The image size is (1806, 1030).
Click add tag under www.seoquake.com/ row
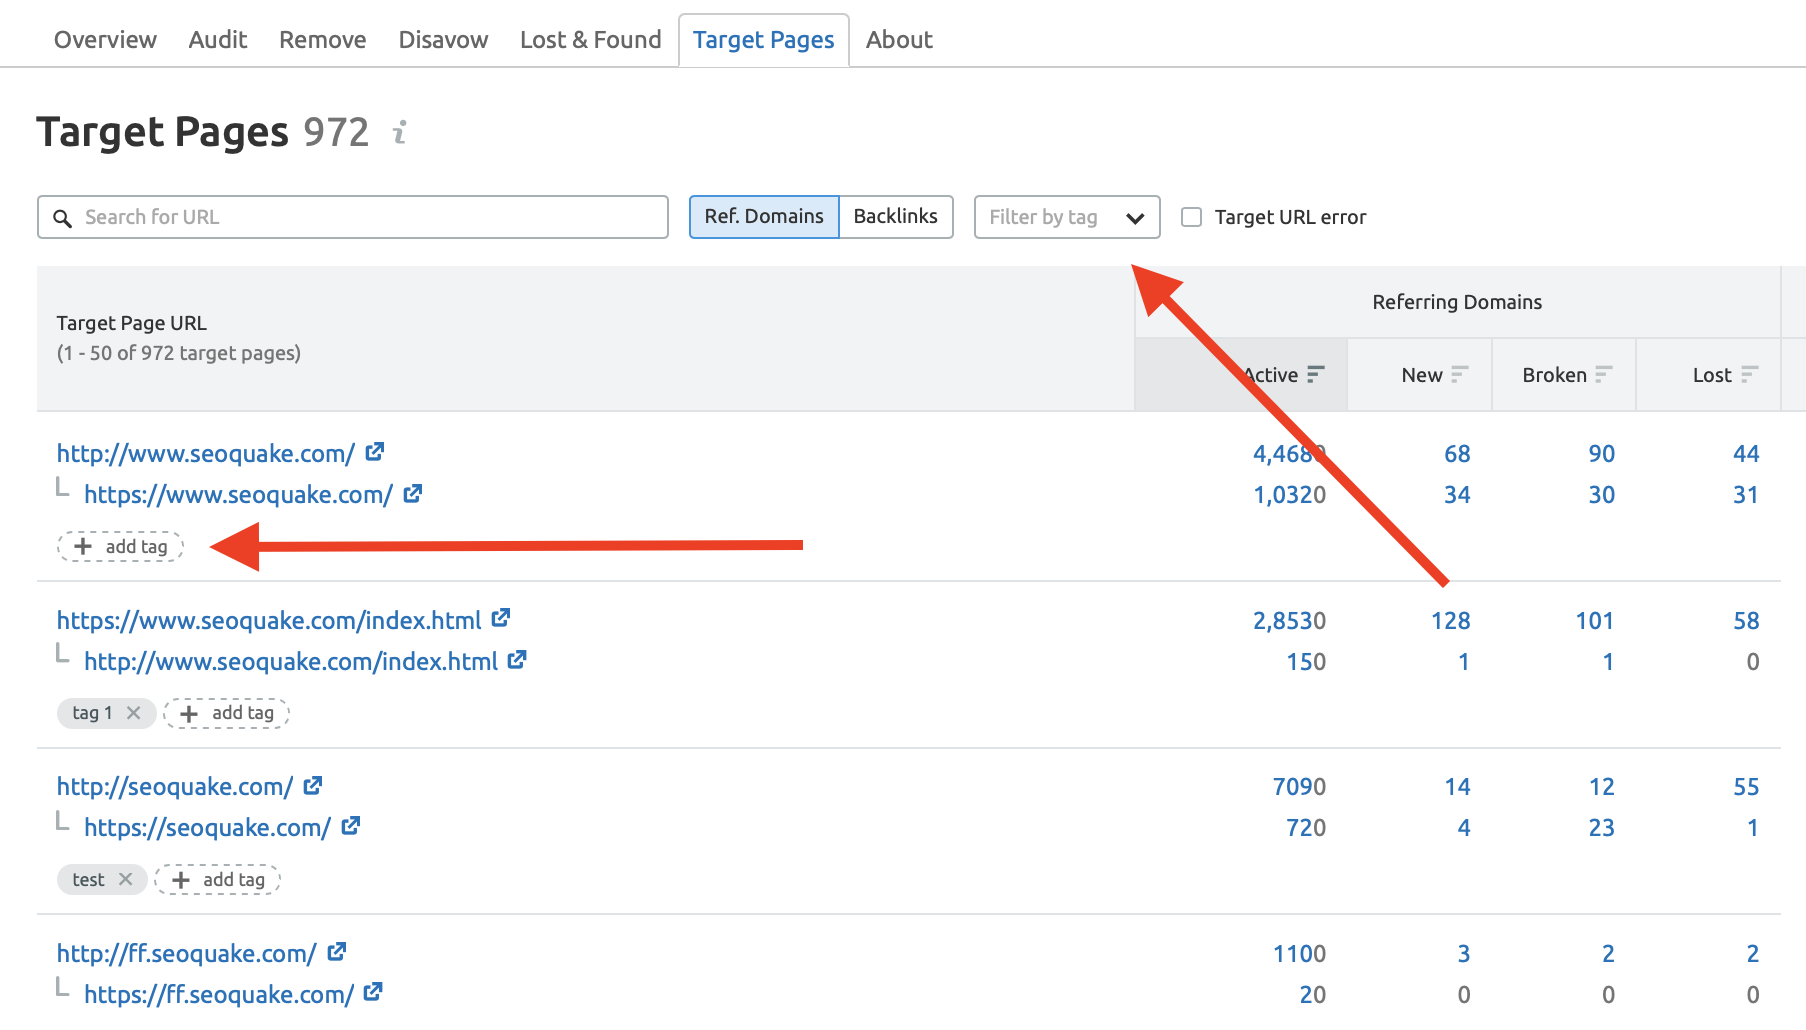point(121,546)
